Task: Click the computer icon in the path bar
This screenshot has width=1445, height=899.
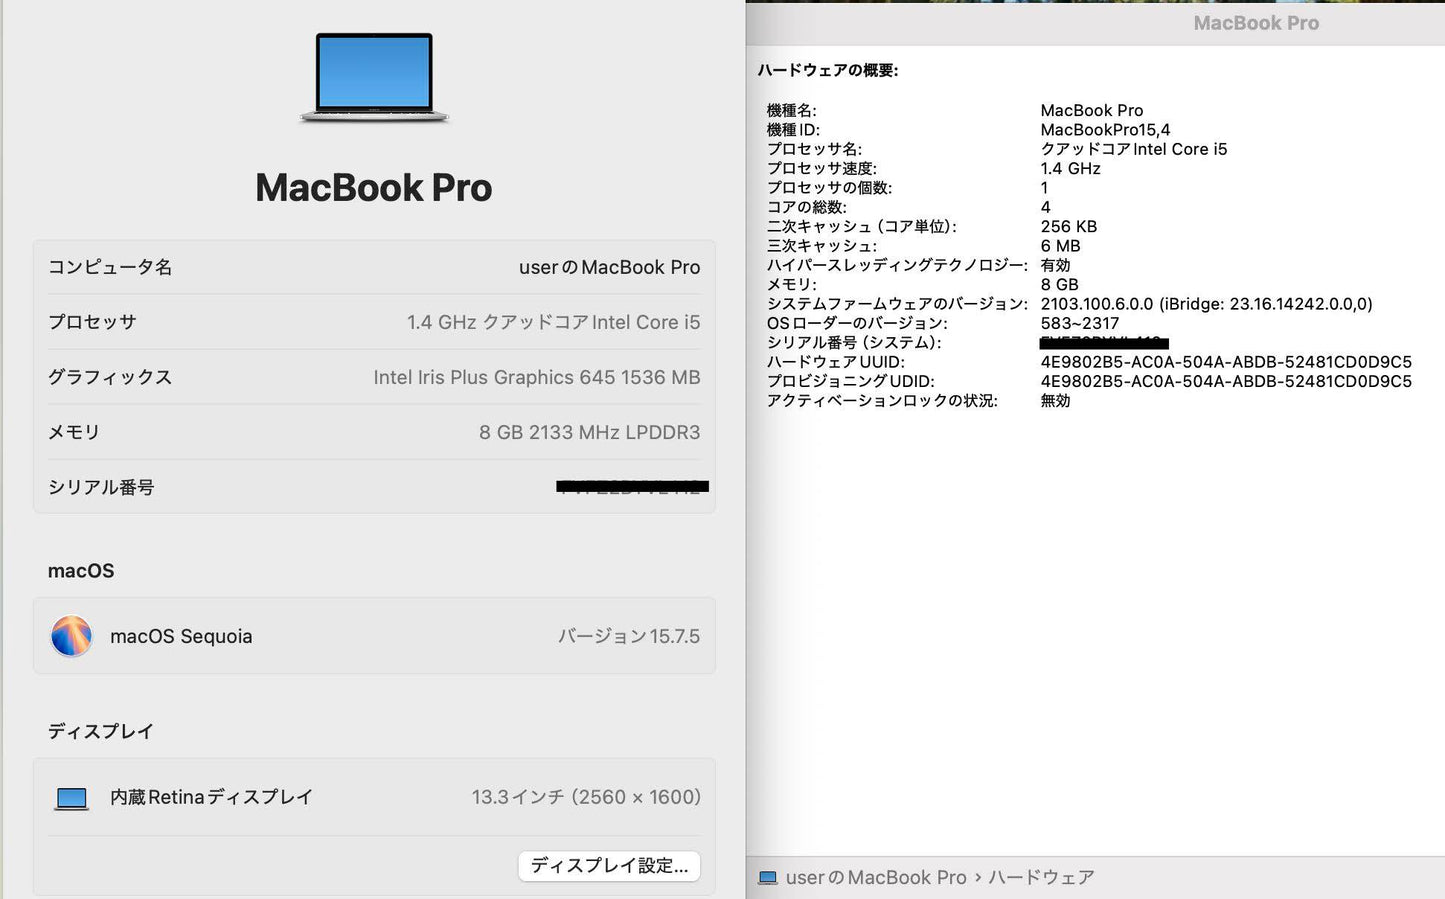Action: click(x=768, y=878)
